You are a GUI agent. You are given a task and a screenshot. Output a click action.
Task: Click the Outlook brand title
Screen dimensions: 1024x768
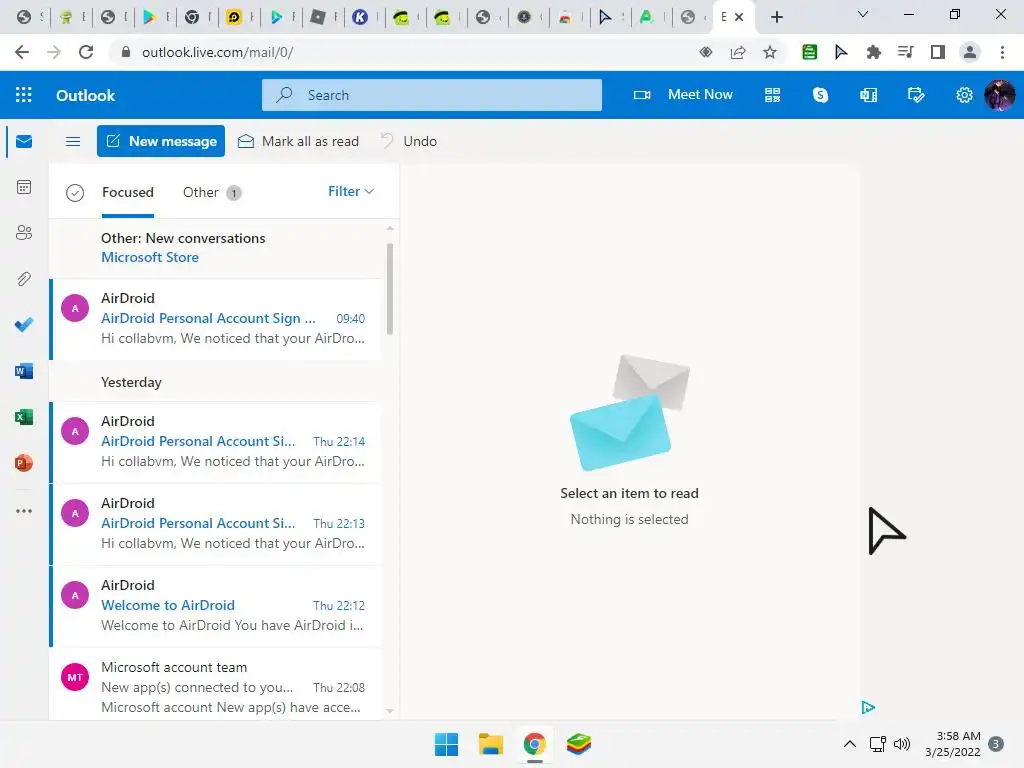click(86, 95)
